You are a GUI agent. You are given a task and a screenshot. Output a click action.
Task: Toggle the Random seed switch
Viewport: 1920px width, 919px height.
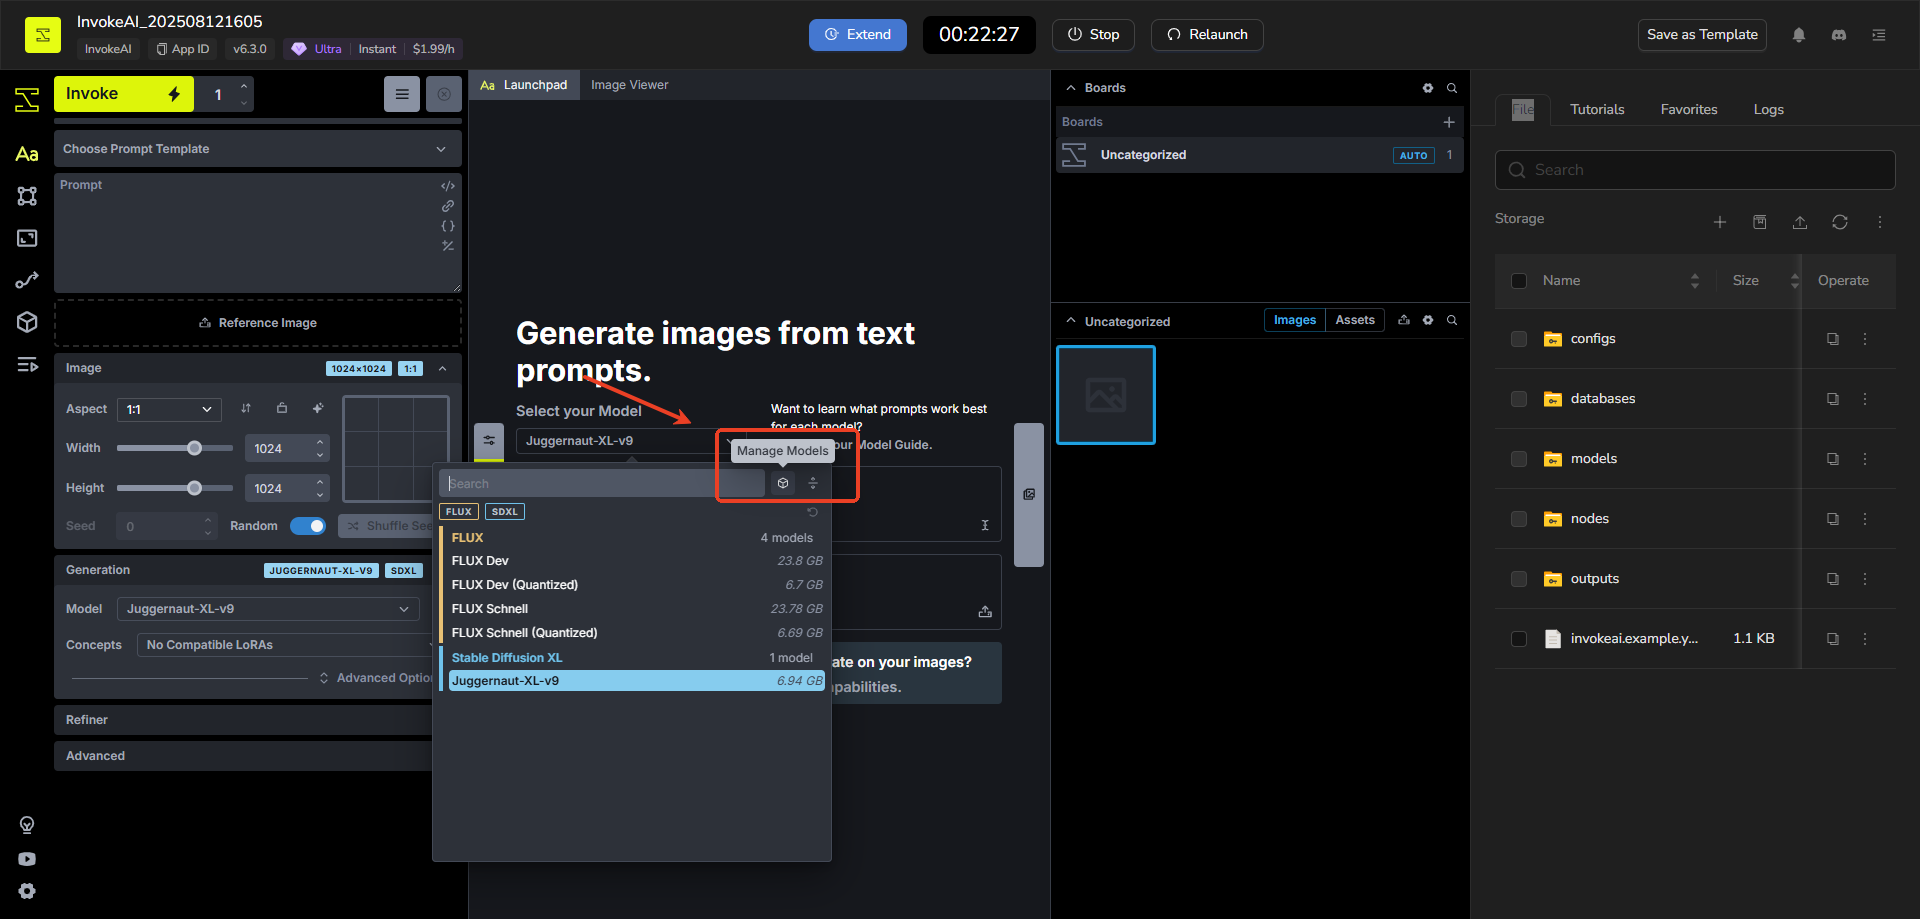pyautogui.click(x=308, y=526)
